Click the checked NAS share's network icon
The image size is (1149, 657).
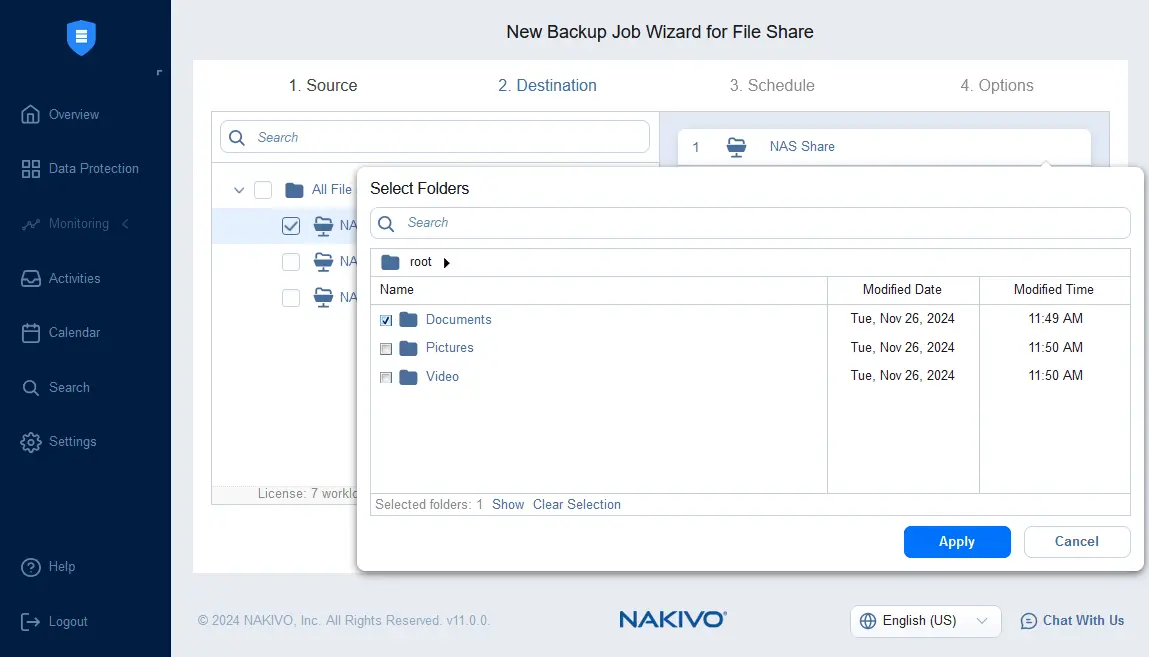point(323,226)
